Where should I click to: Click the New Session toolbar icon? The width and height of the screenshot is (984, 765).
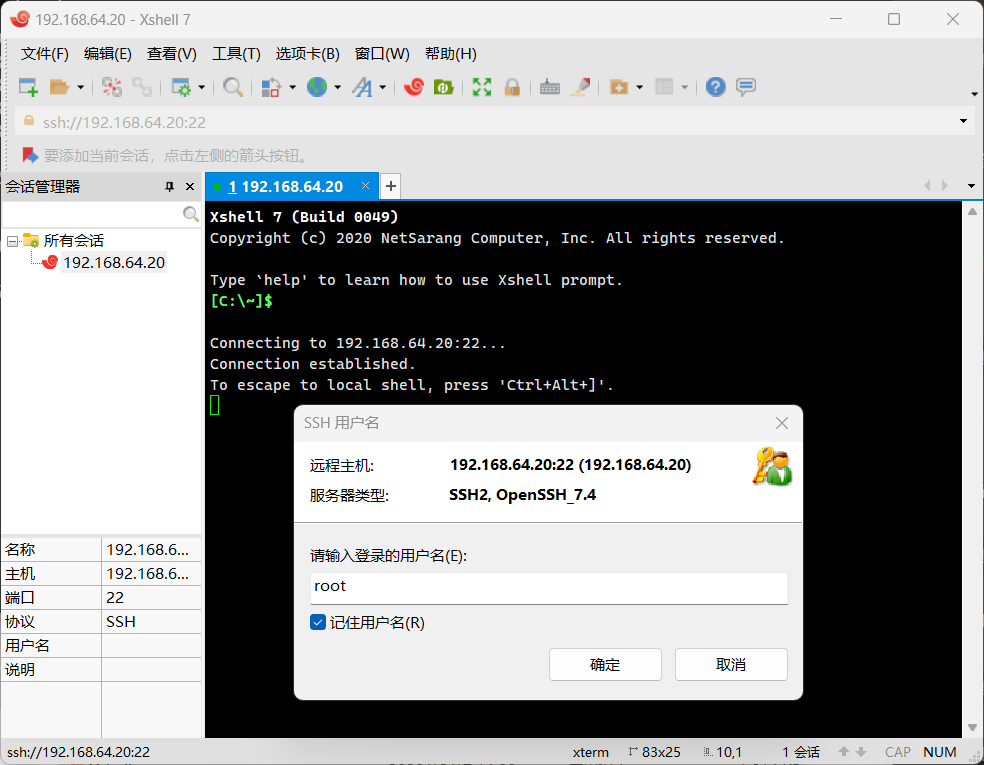pyautogui.click(x=28, y=87)
